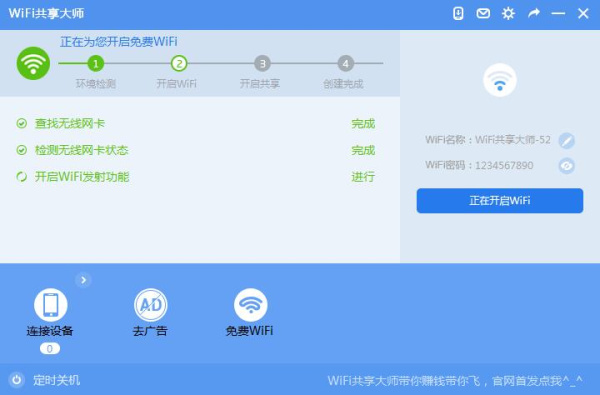Open 免费WiFi icon
This screenshot has width=600, height=395.
[x=250, y=305]
